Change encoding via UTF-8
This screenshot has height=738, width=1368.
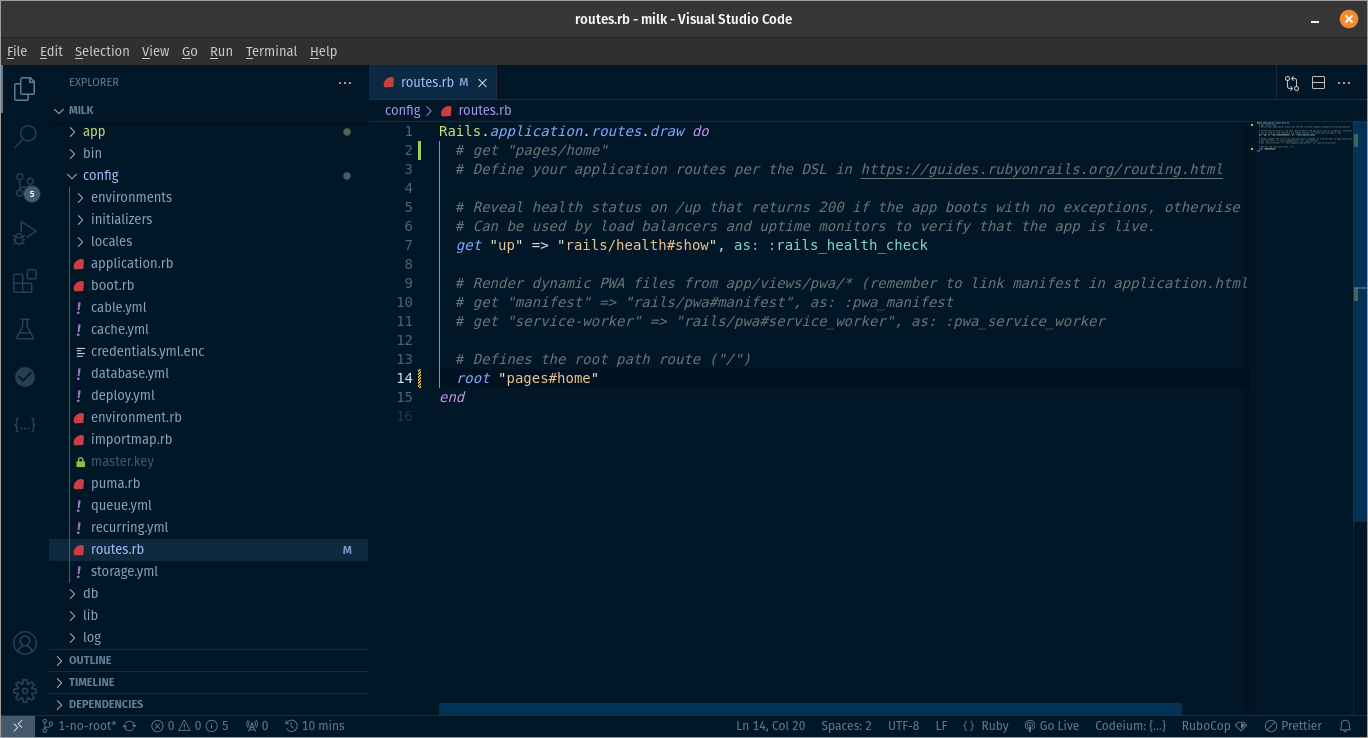(x=903, y=726)
